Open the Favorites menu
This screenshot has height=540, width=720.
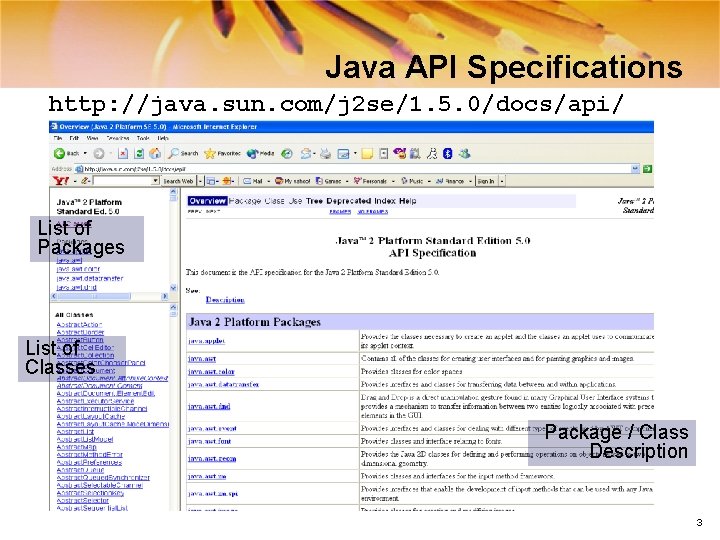coord(118,138)
